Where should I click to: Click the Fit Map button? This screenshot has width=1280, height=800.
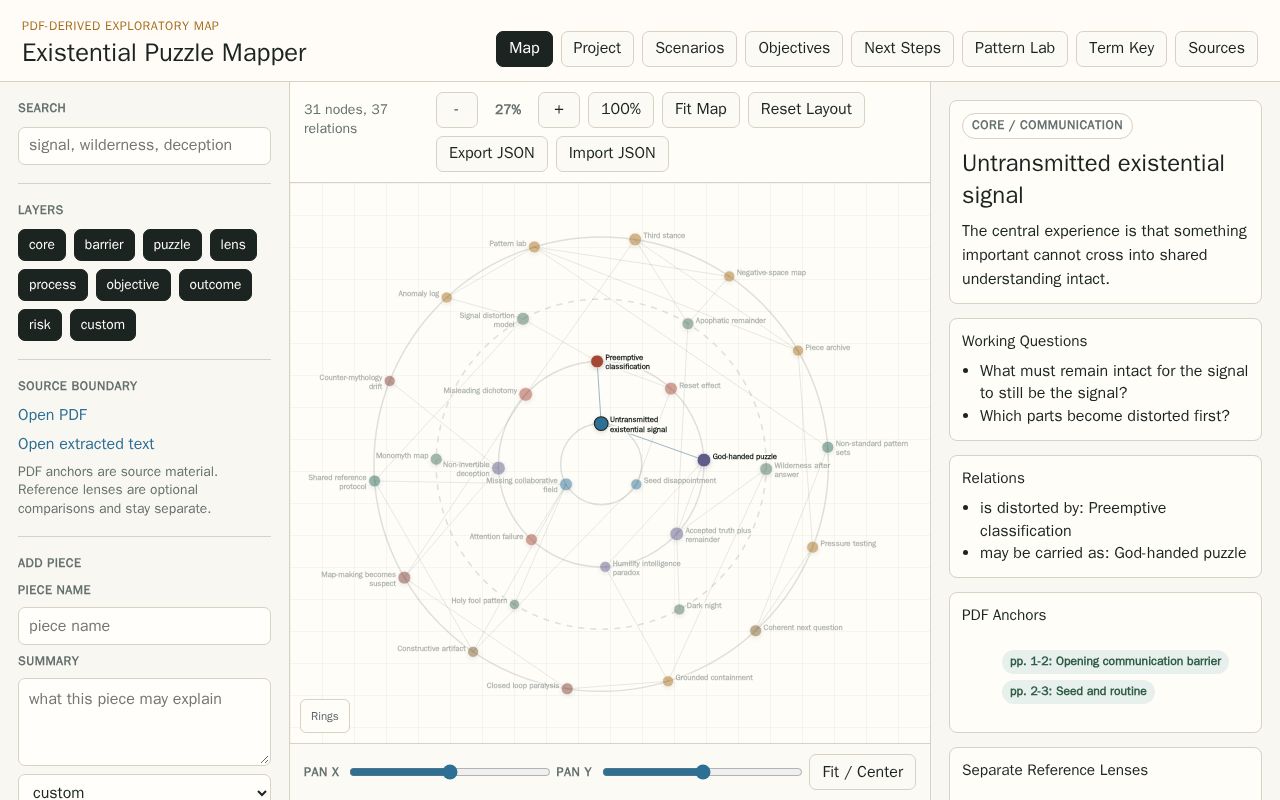tap(701, 109)
